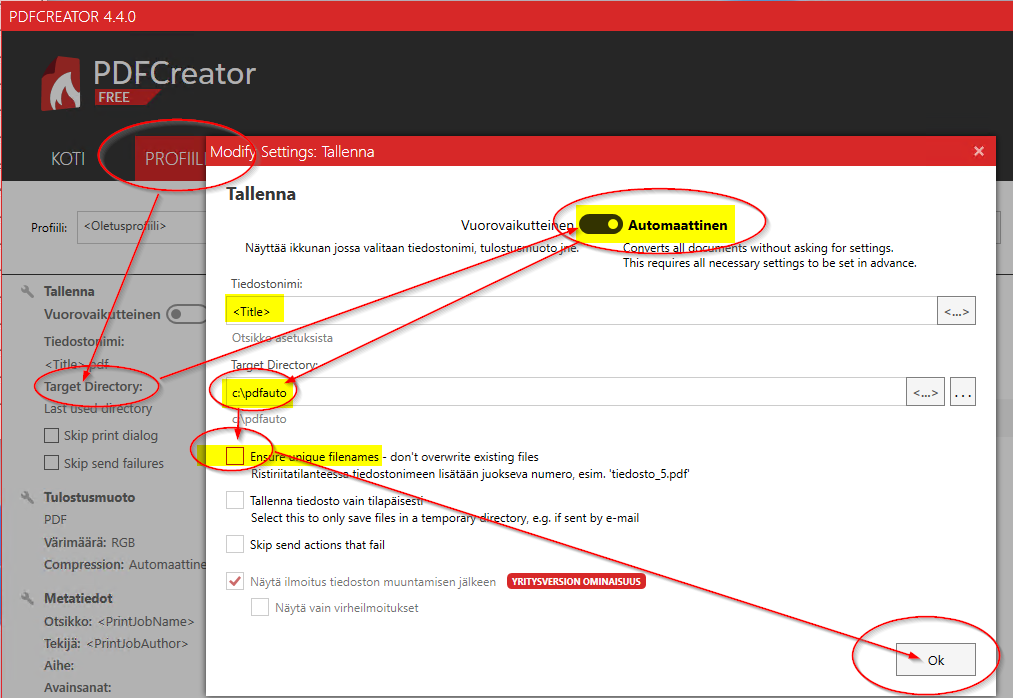Browse for target directory with the ... button
The height and width of the screenshot is (698, 1013).
click(963, 392)
